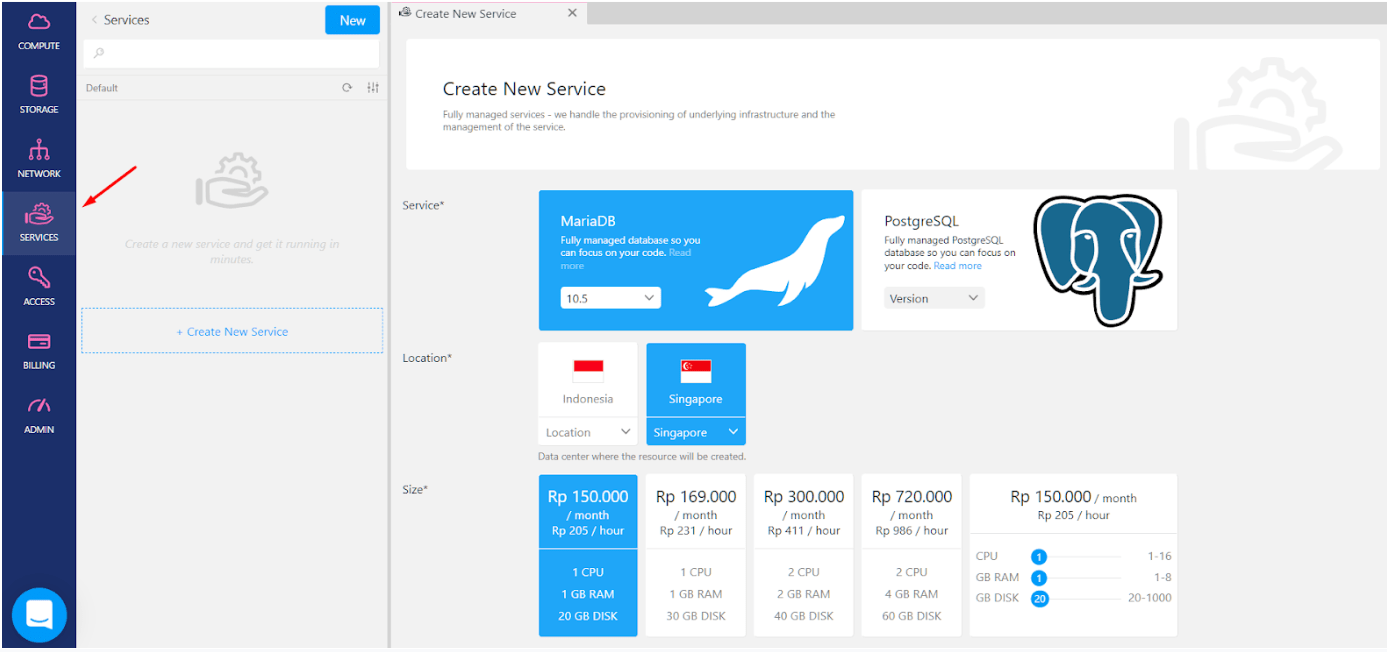This screenshot has height=652, width=1387.
Task: Choose the Rp 300.000 size plan
Action: click(803, 555)
